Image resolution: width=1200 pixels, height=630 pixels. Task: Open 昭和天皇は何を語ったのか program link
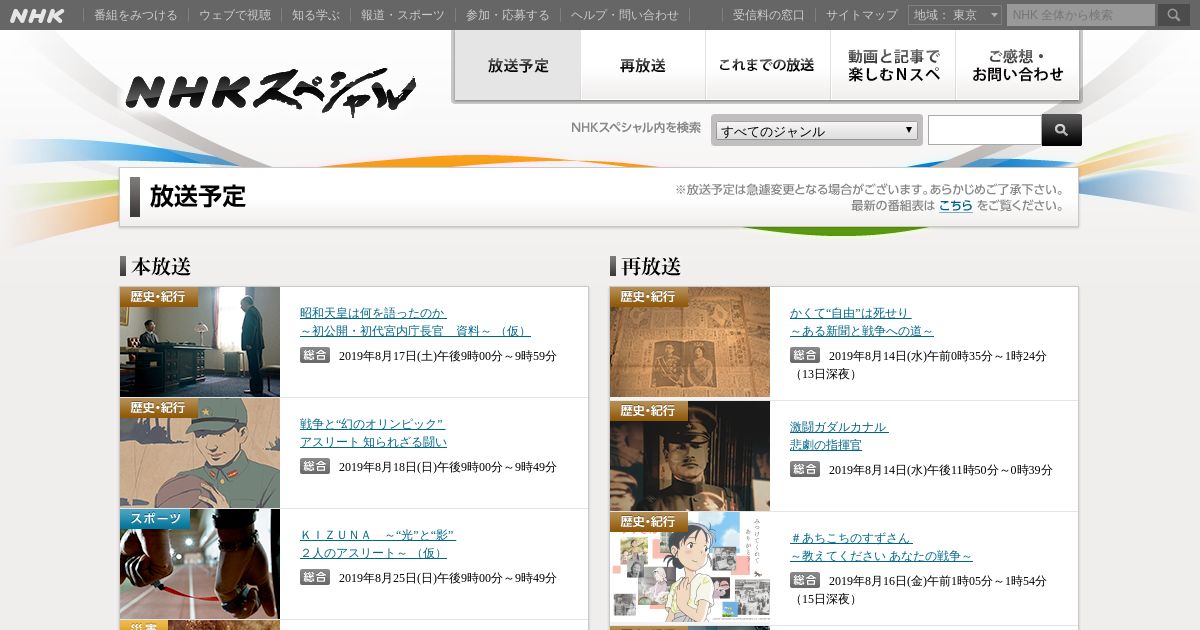[x=415, y=322]
